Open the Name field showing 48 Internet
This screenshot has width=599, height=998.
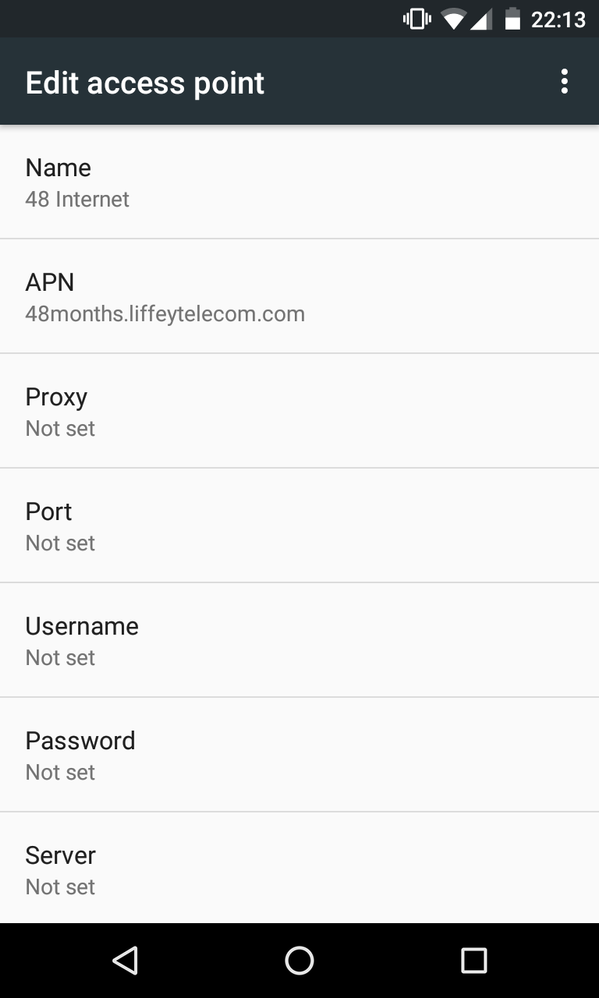click(299, 182)
